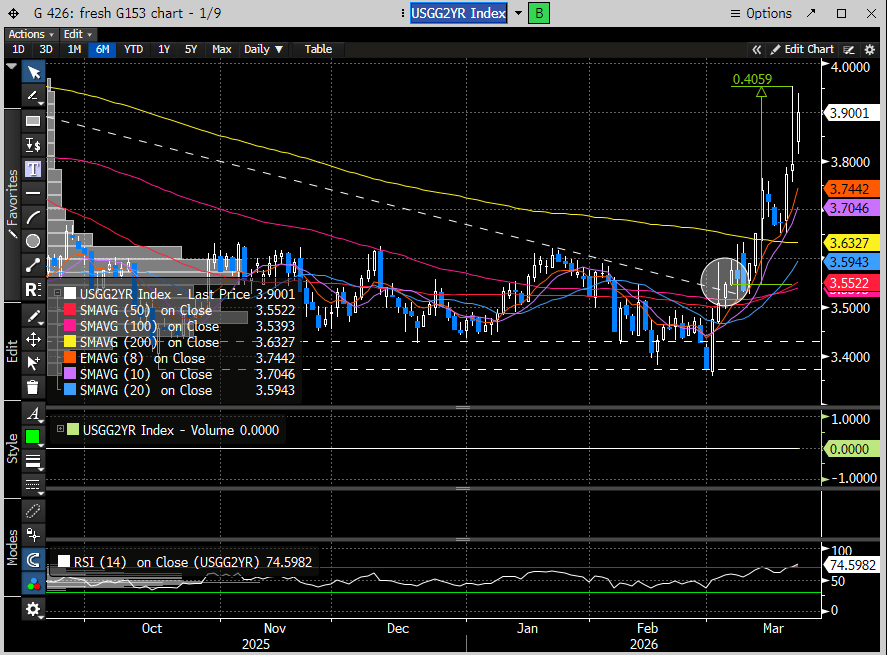Viewport: 887px width, 655px height.
Task: Select the rectangle drawing tool
Action: (33, 120)
